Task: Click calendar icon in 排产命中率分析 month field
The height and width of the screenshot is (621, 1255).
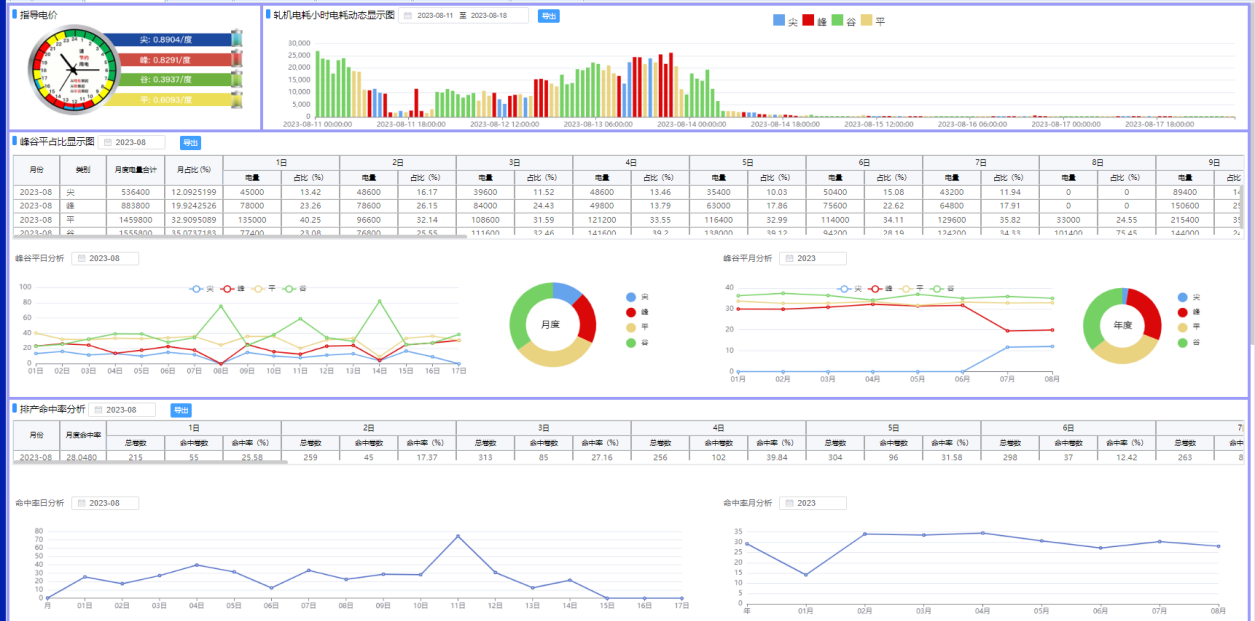Action: point(98,410)
